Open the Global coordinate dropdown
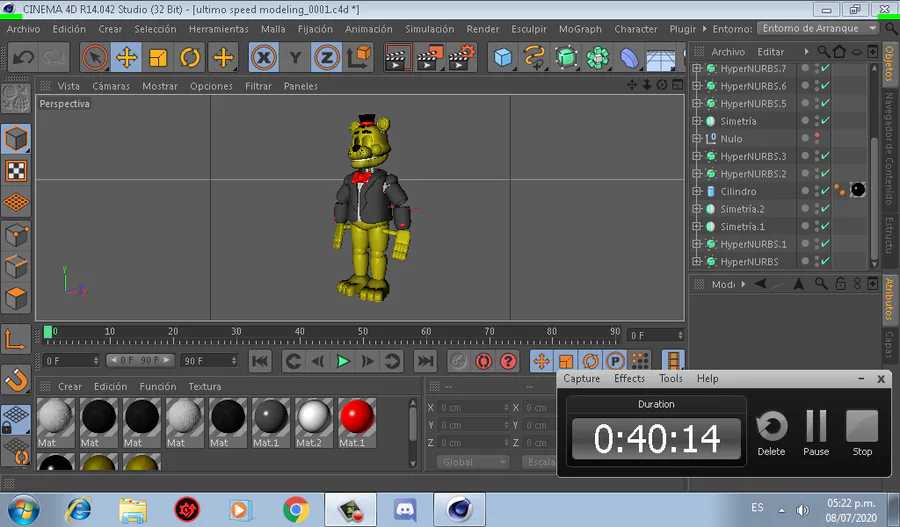900x527 pixels. pos(472,462)
